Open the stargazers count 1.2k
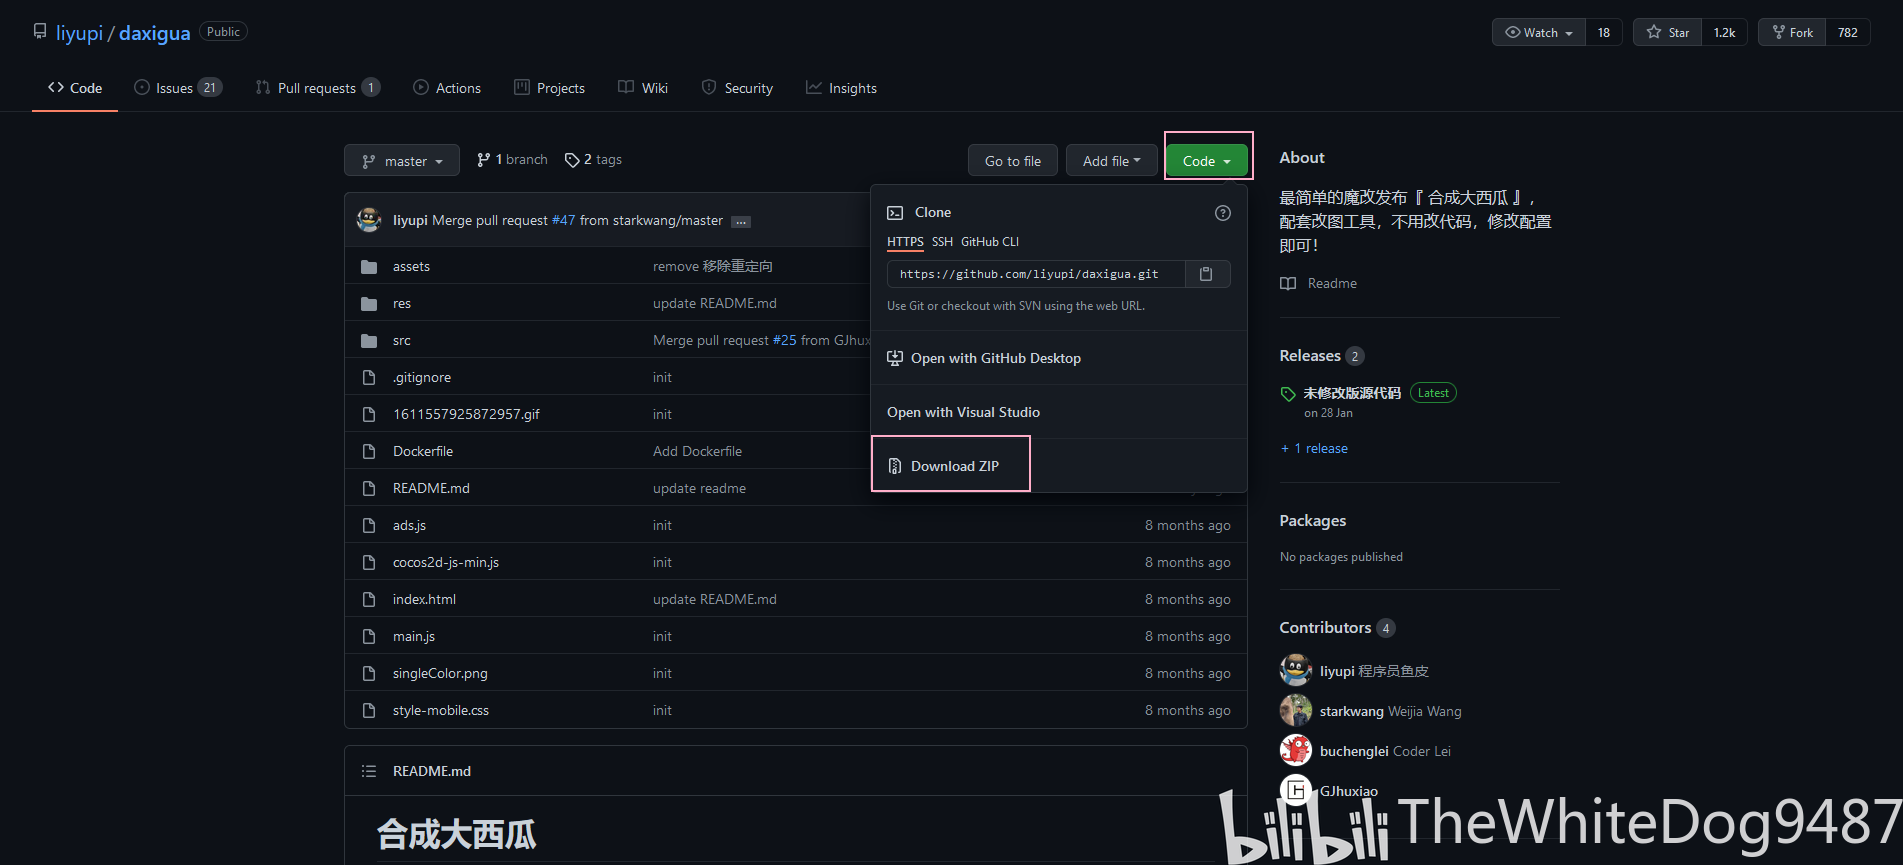This screenshot has width=1903, height=865. pos(1725,32)
